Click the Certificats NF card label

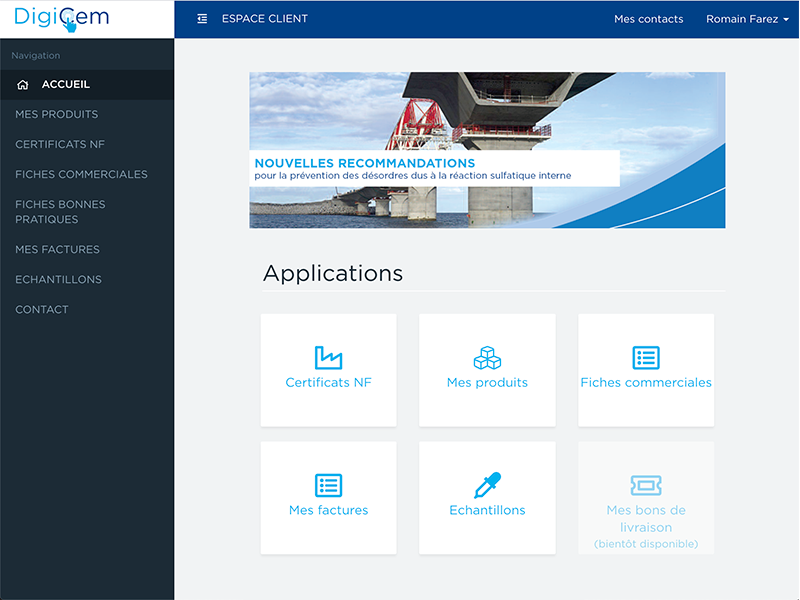tap(328, 383)
